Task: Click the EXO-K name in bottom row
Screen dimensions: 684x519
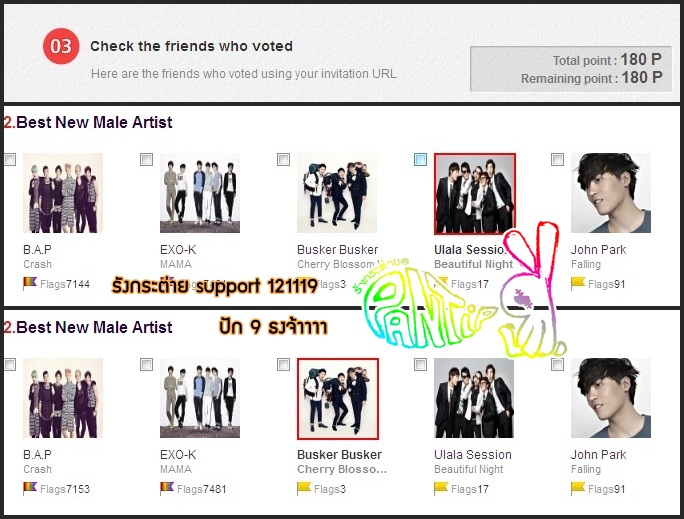Action: (178, 454)
